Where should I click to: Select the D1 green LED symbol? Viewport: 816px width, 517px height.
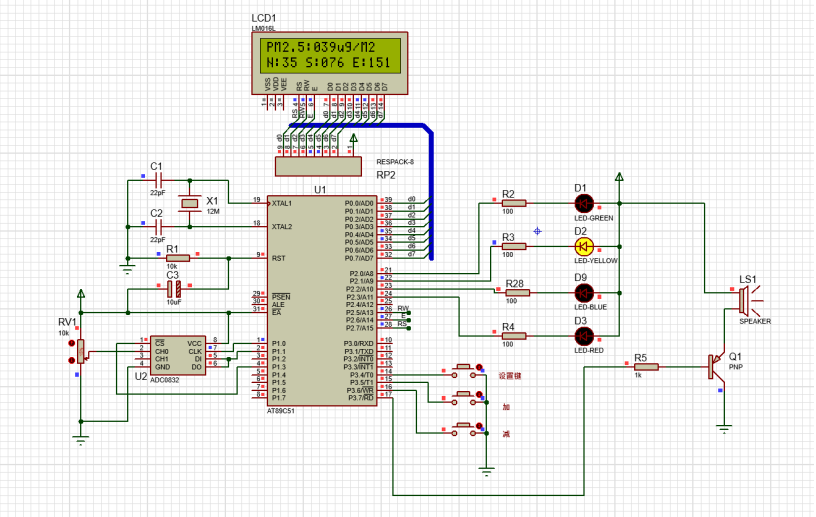tap(584, 204)
